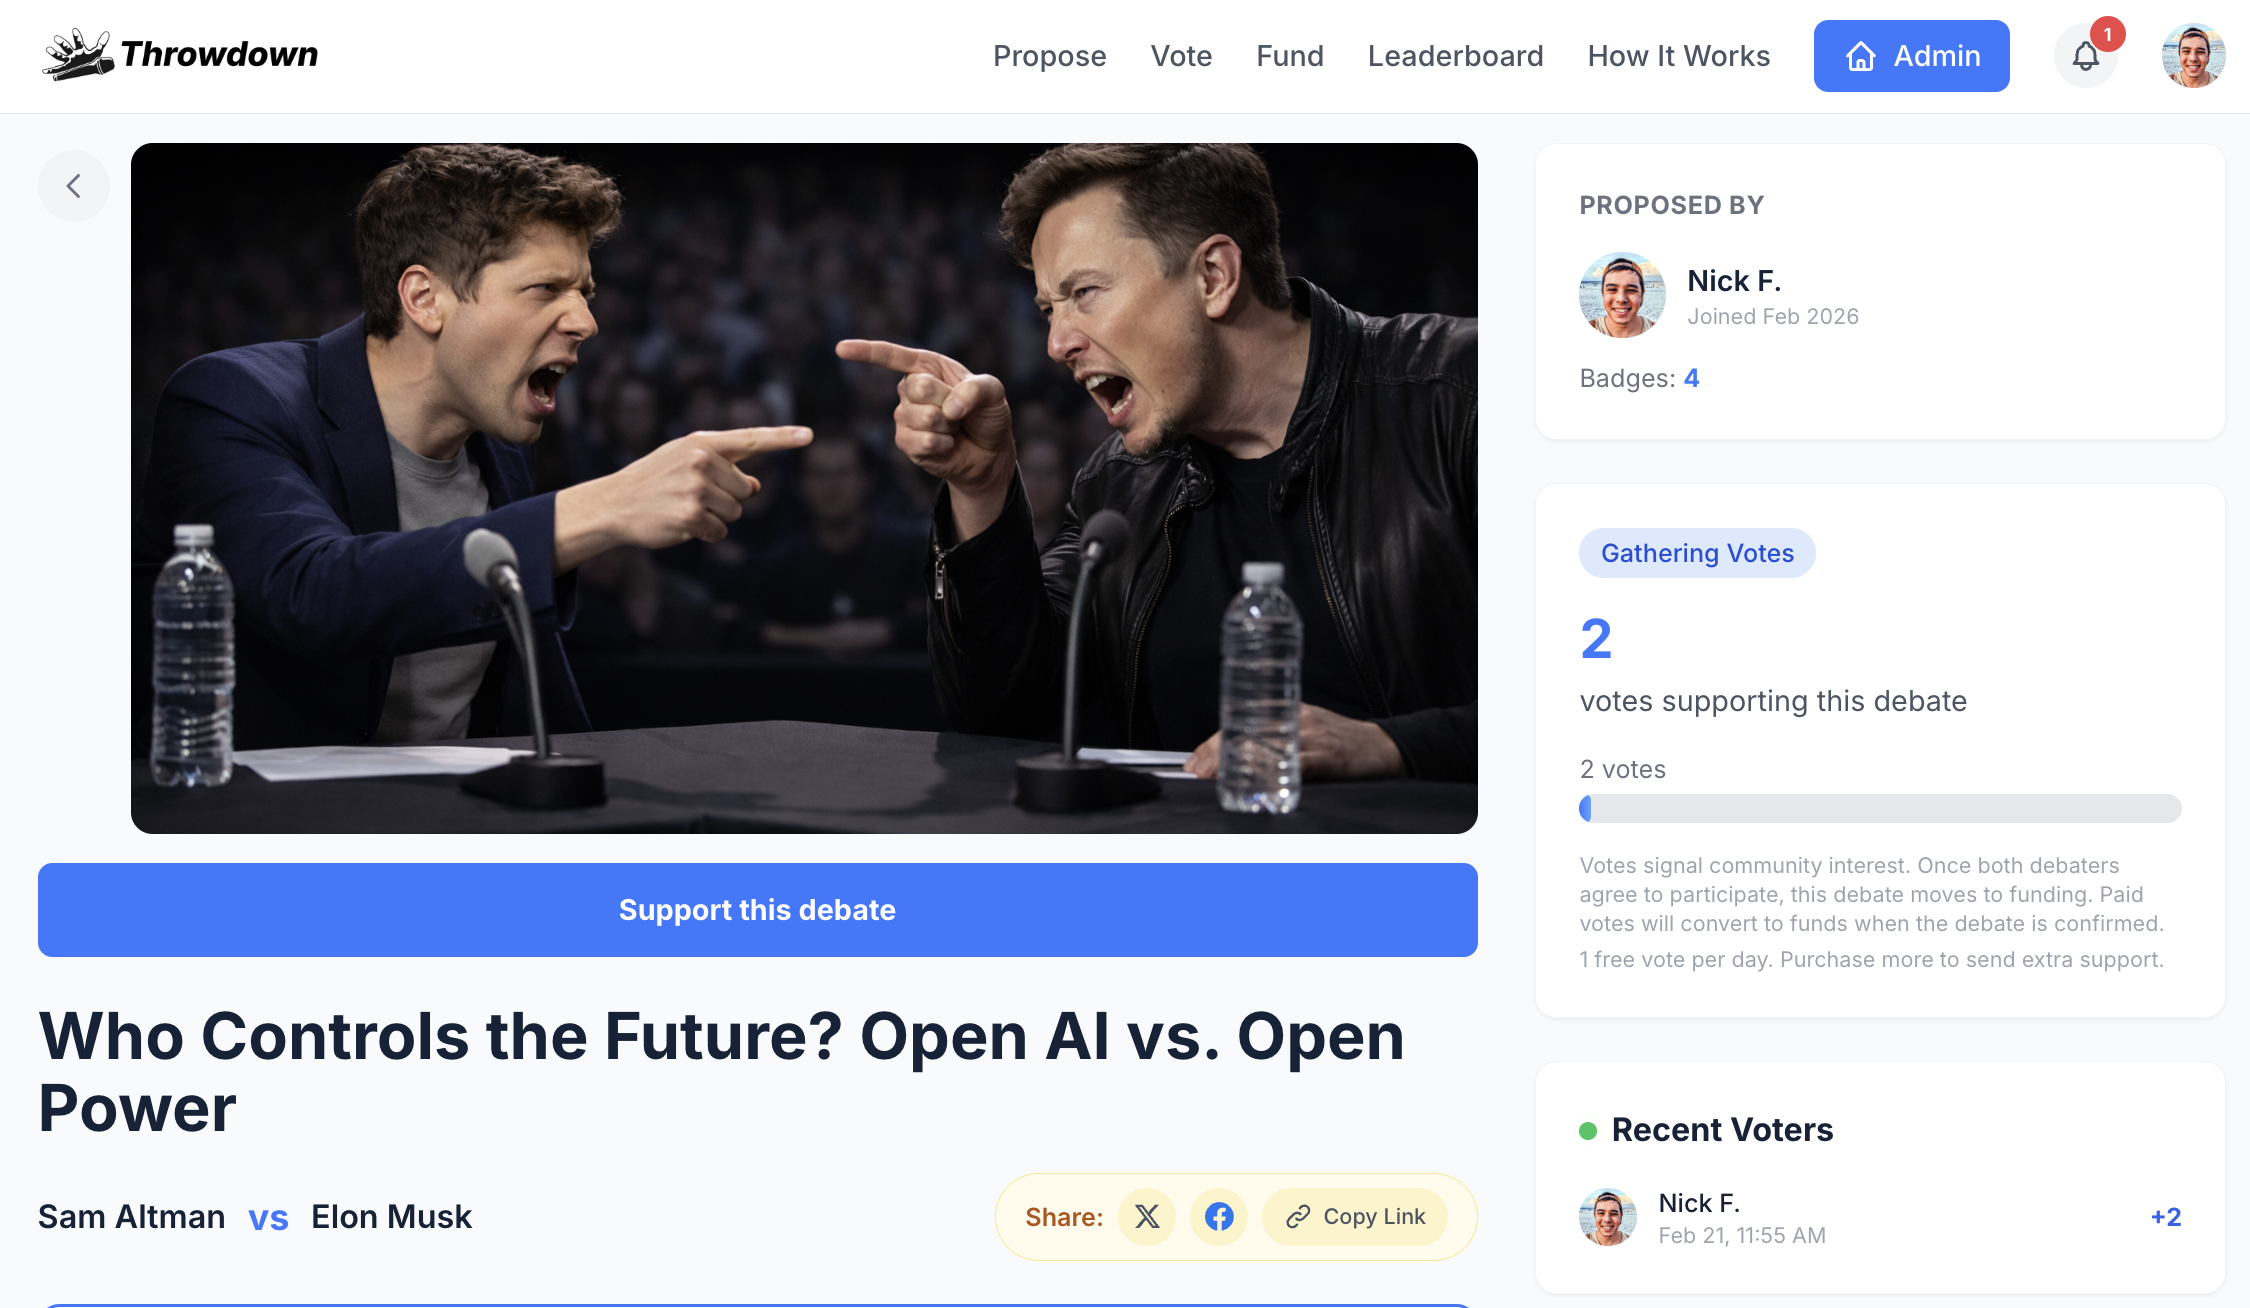Screen dimensions: 2250x1308
Task: Open the Leaderboard page
Action: 1455,56
